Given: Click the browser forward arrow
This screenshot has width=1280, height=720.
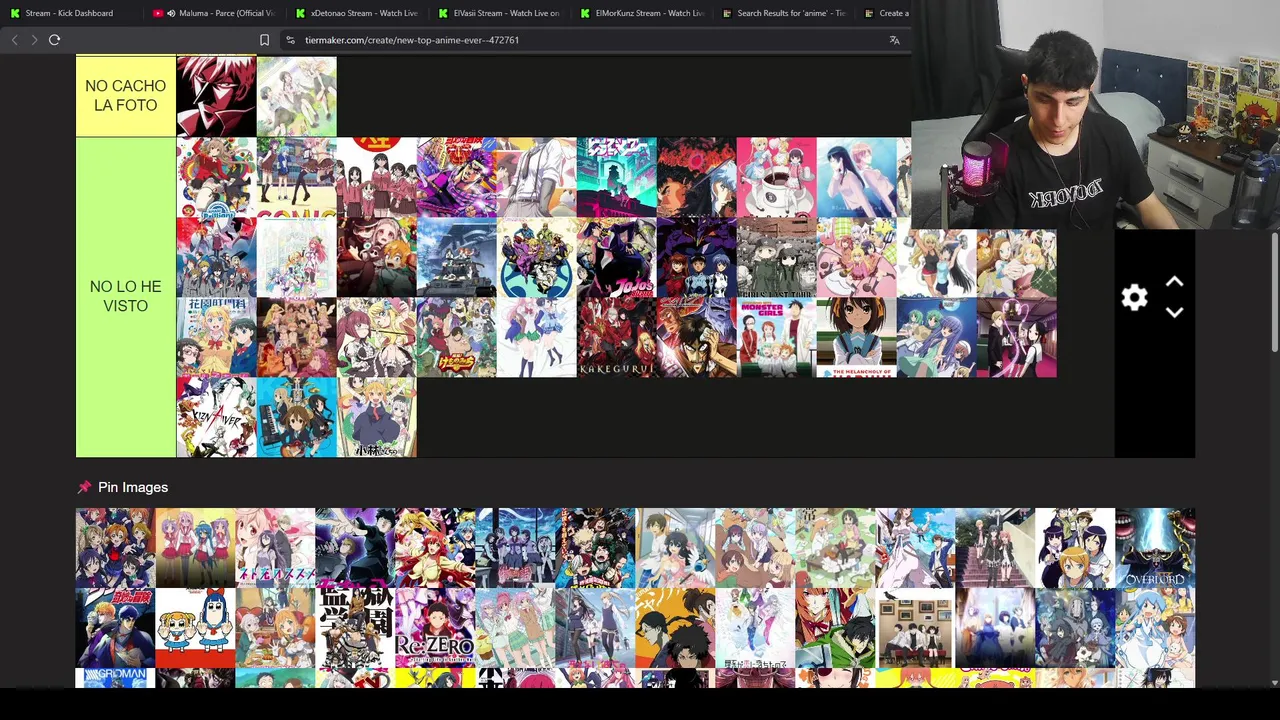Looking at the screenshot, I should [x=34, y=40].
